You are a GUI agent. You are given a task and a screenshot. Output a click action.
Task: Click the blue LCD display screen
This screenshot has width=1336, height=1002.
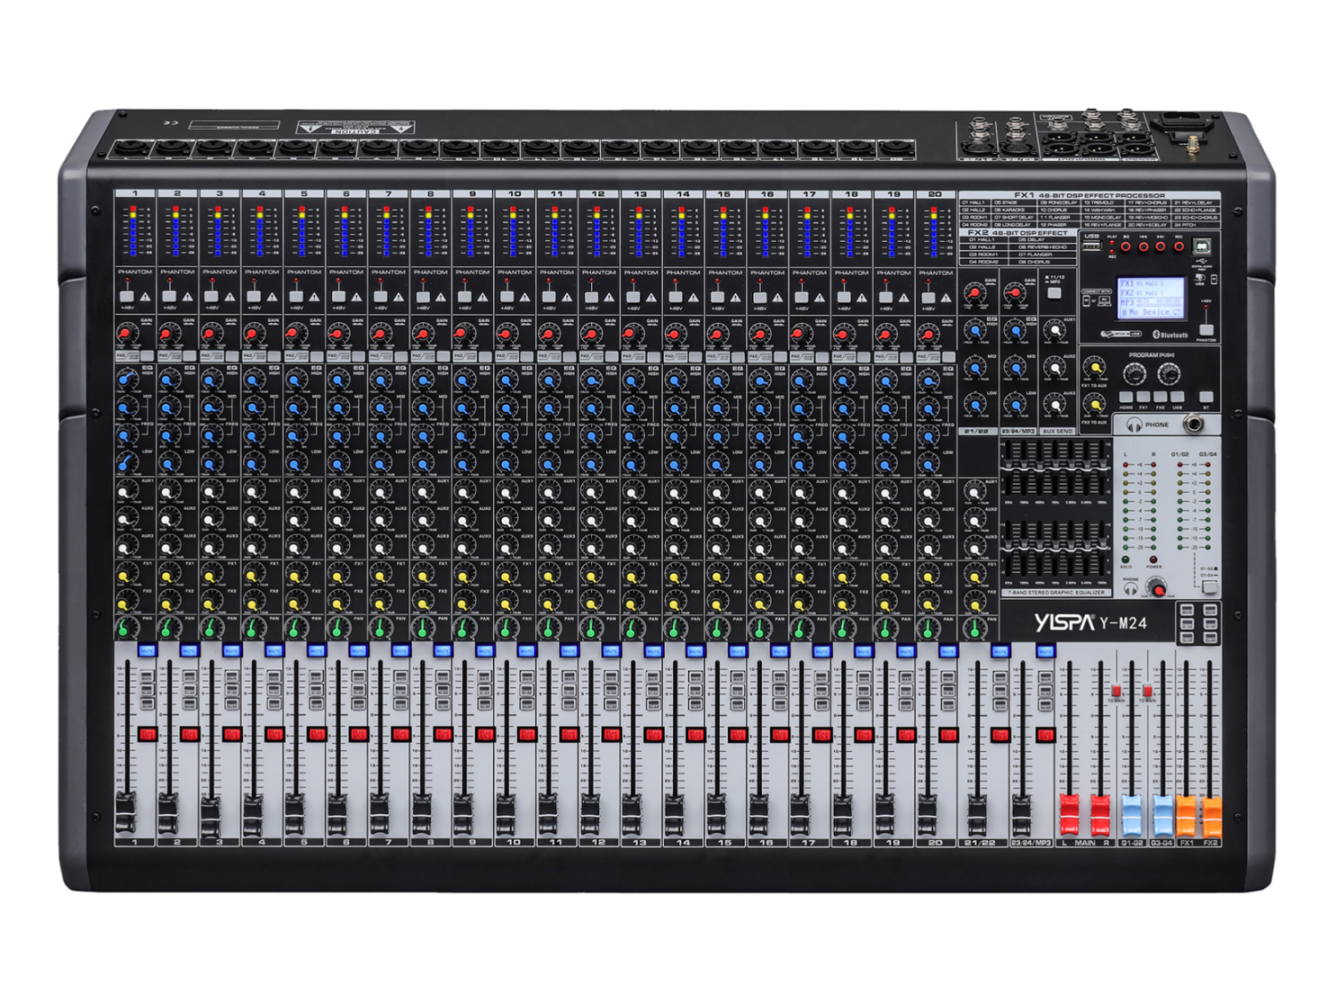[1150, 298]
